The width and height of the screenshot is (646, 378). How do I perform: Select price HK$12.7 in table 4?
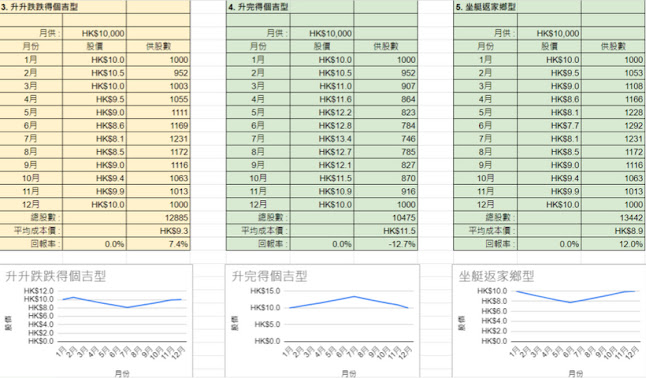(322, 152)
